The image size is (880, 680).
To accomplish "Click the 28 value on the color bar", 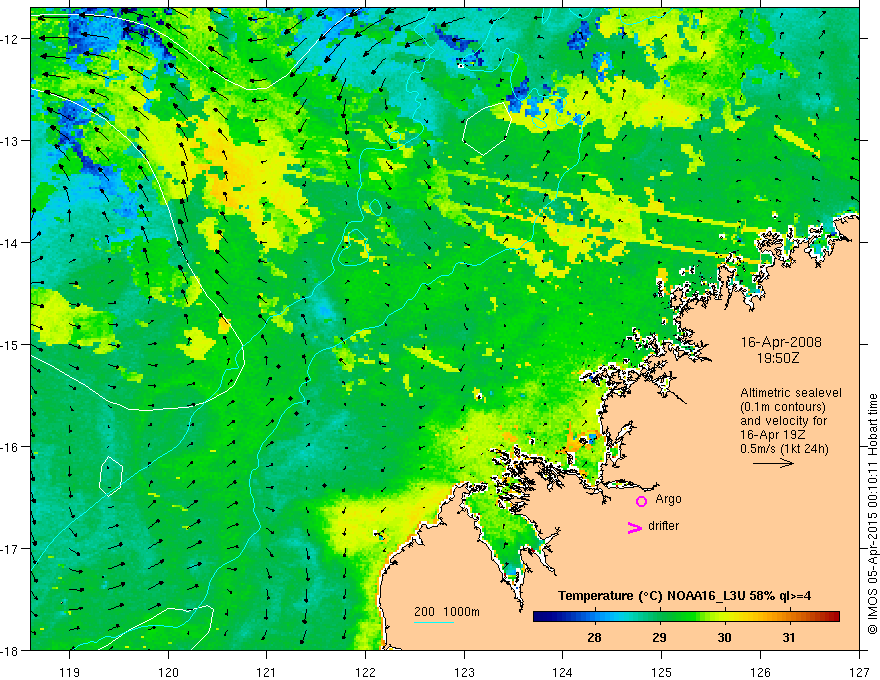I will click(x=594, y=637).
